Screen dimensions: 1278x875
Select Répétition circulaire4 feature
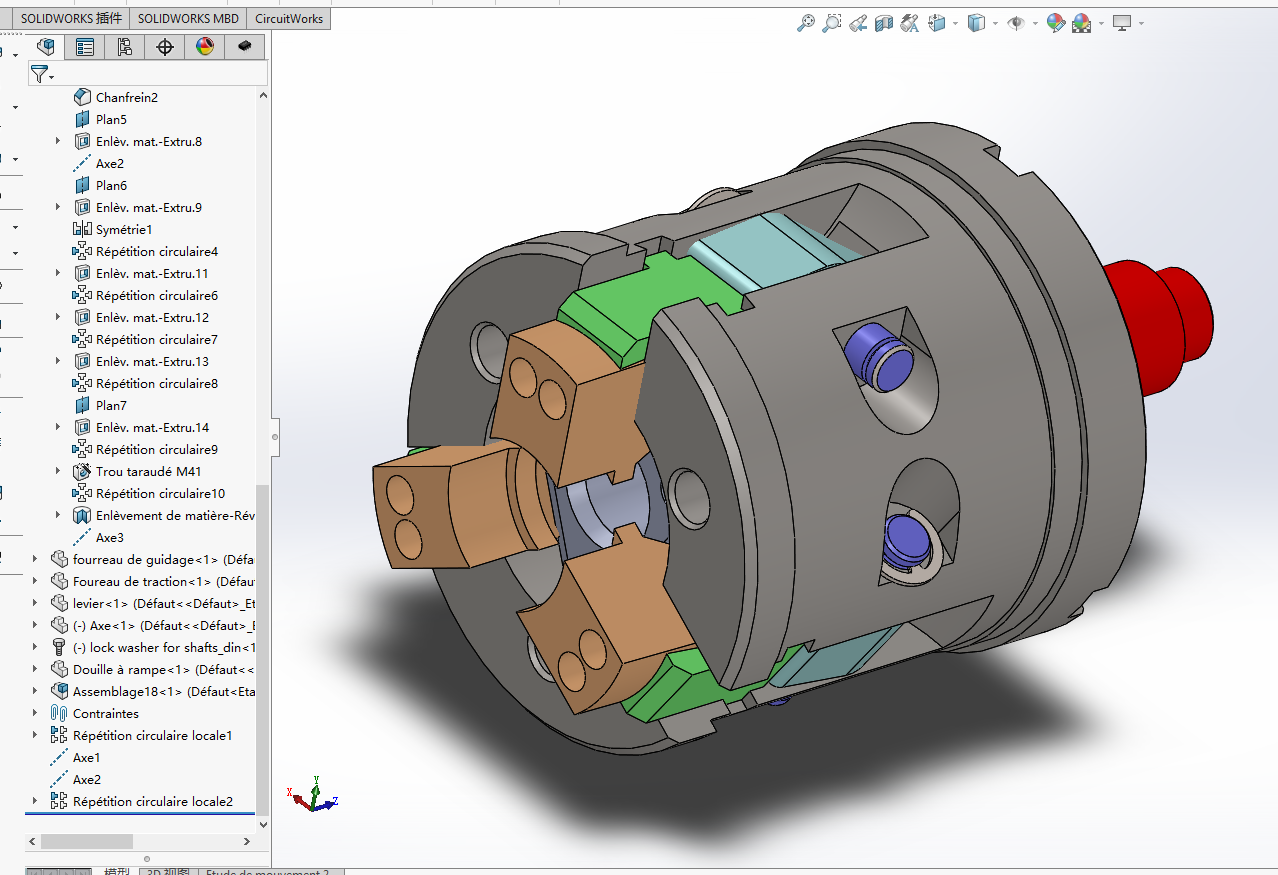(157, 251)
